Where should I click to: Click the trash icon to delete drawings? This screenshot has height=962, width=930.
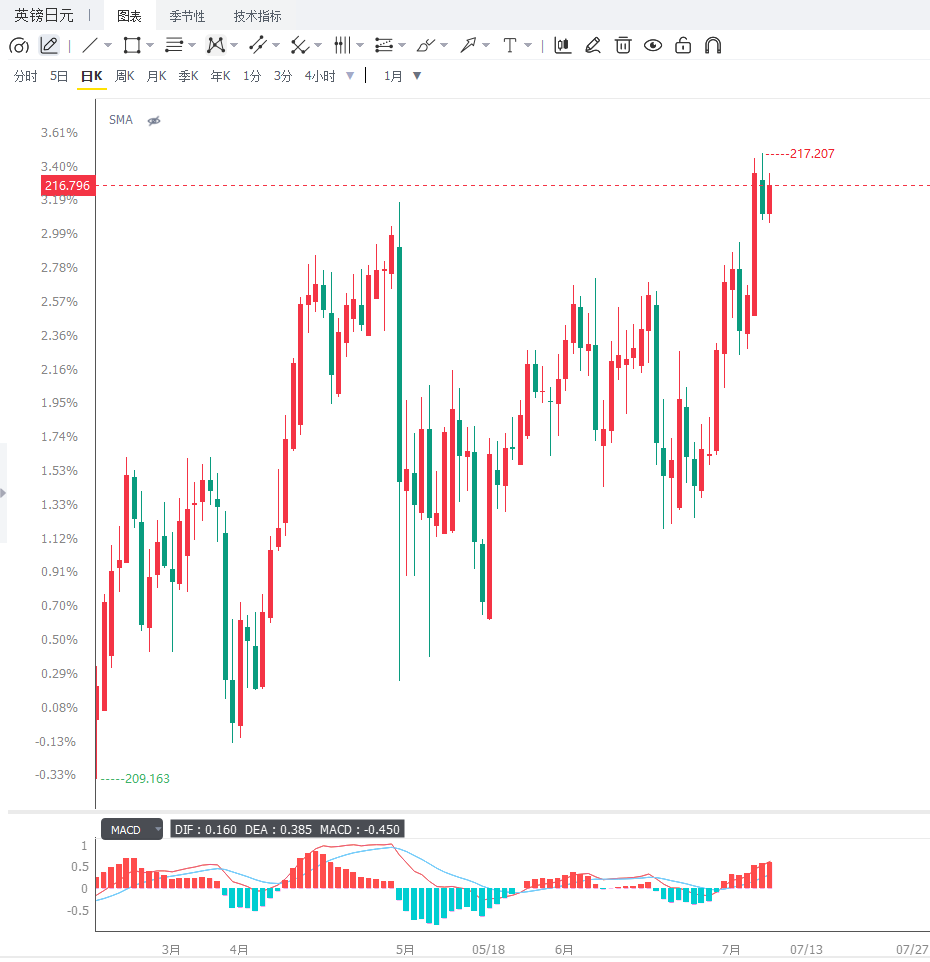coord(623,45)
